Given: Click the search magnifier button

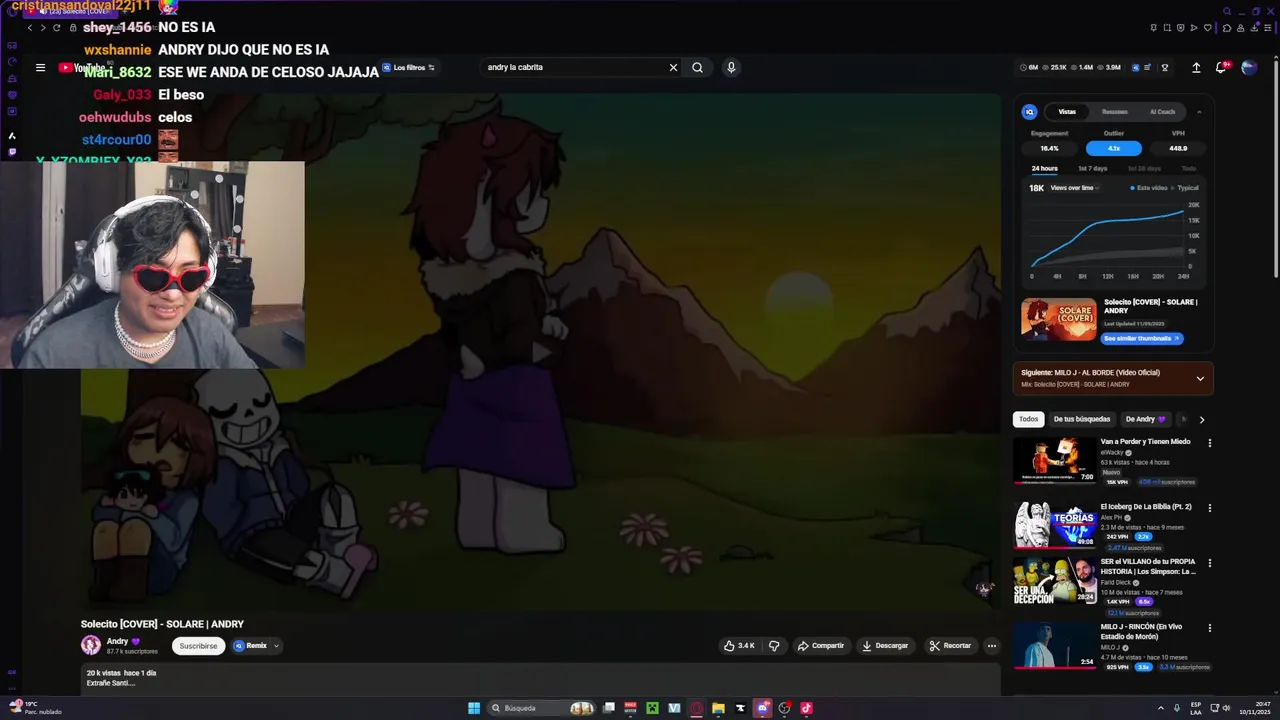Looking at the screenshot, I should [697, 68].
